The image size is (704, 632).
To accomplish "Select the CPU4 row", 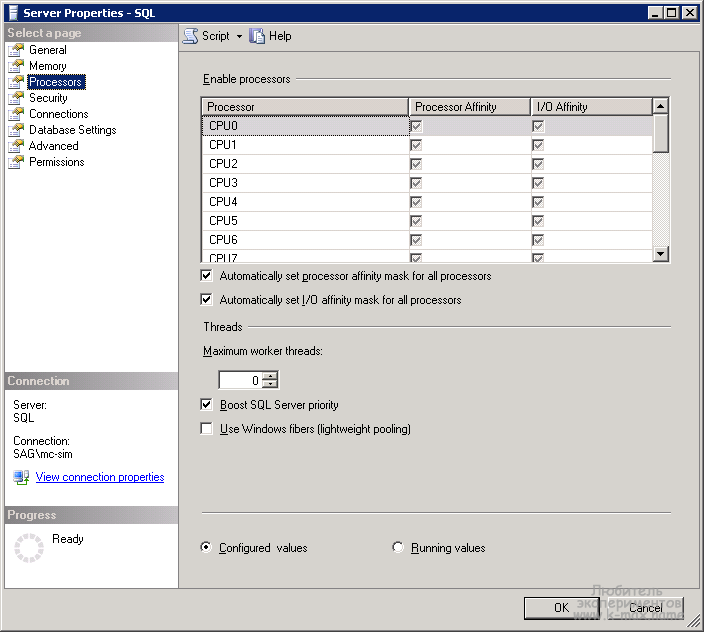I will pyautogui.click(x=427, y=202).
